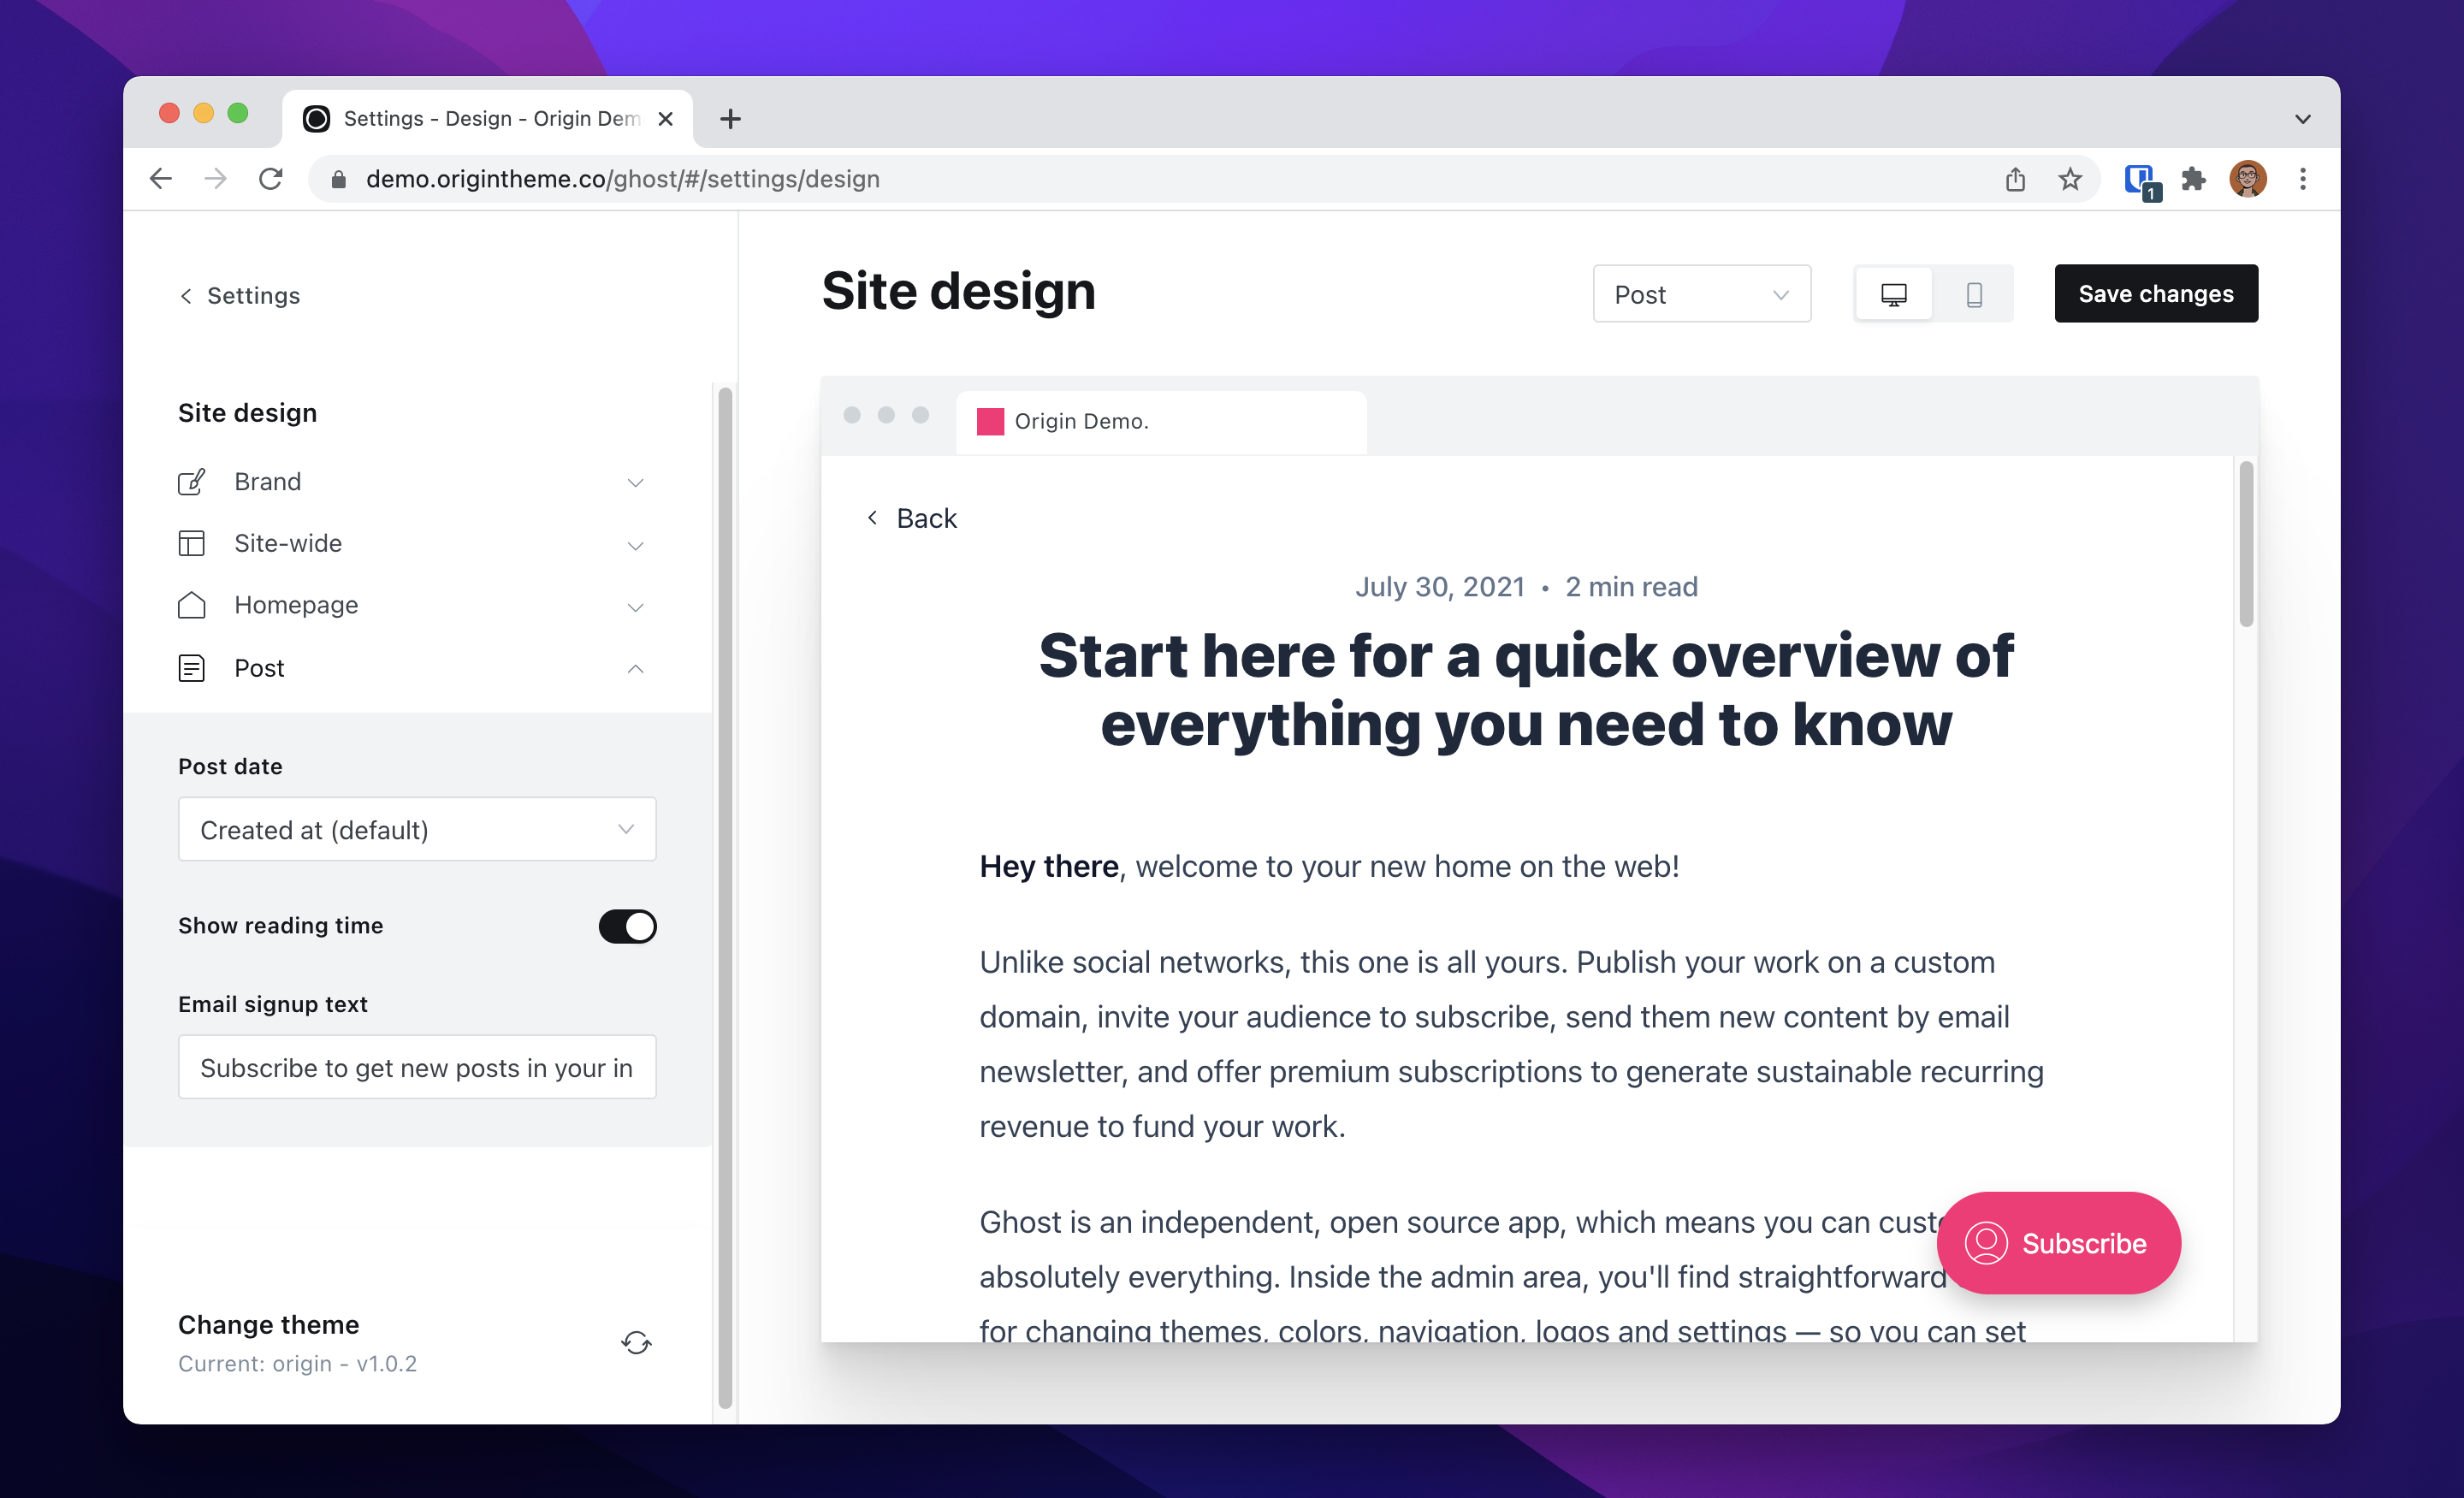
Task: Click the Post settings icon
Action: pyautogui.click(x=192, y=667)
